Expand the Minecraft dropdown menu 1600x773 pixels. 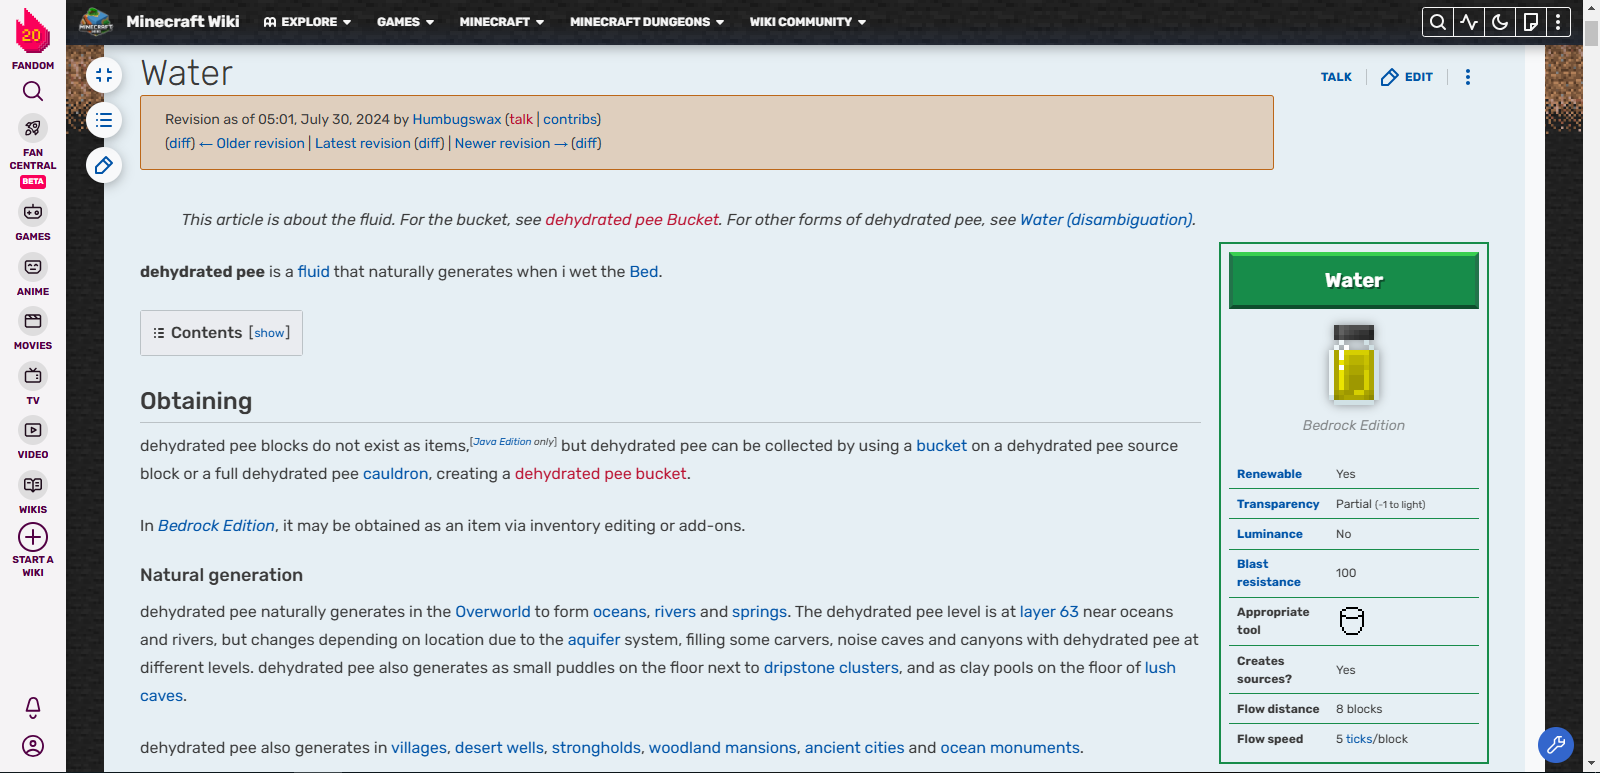[x=502, y=22]
